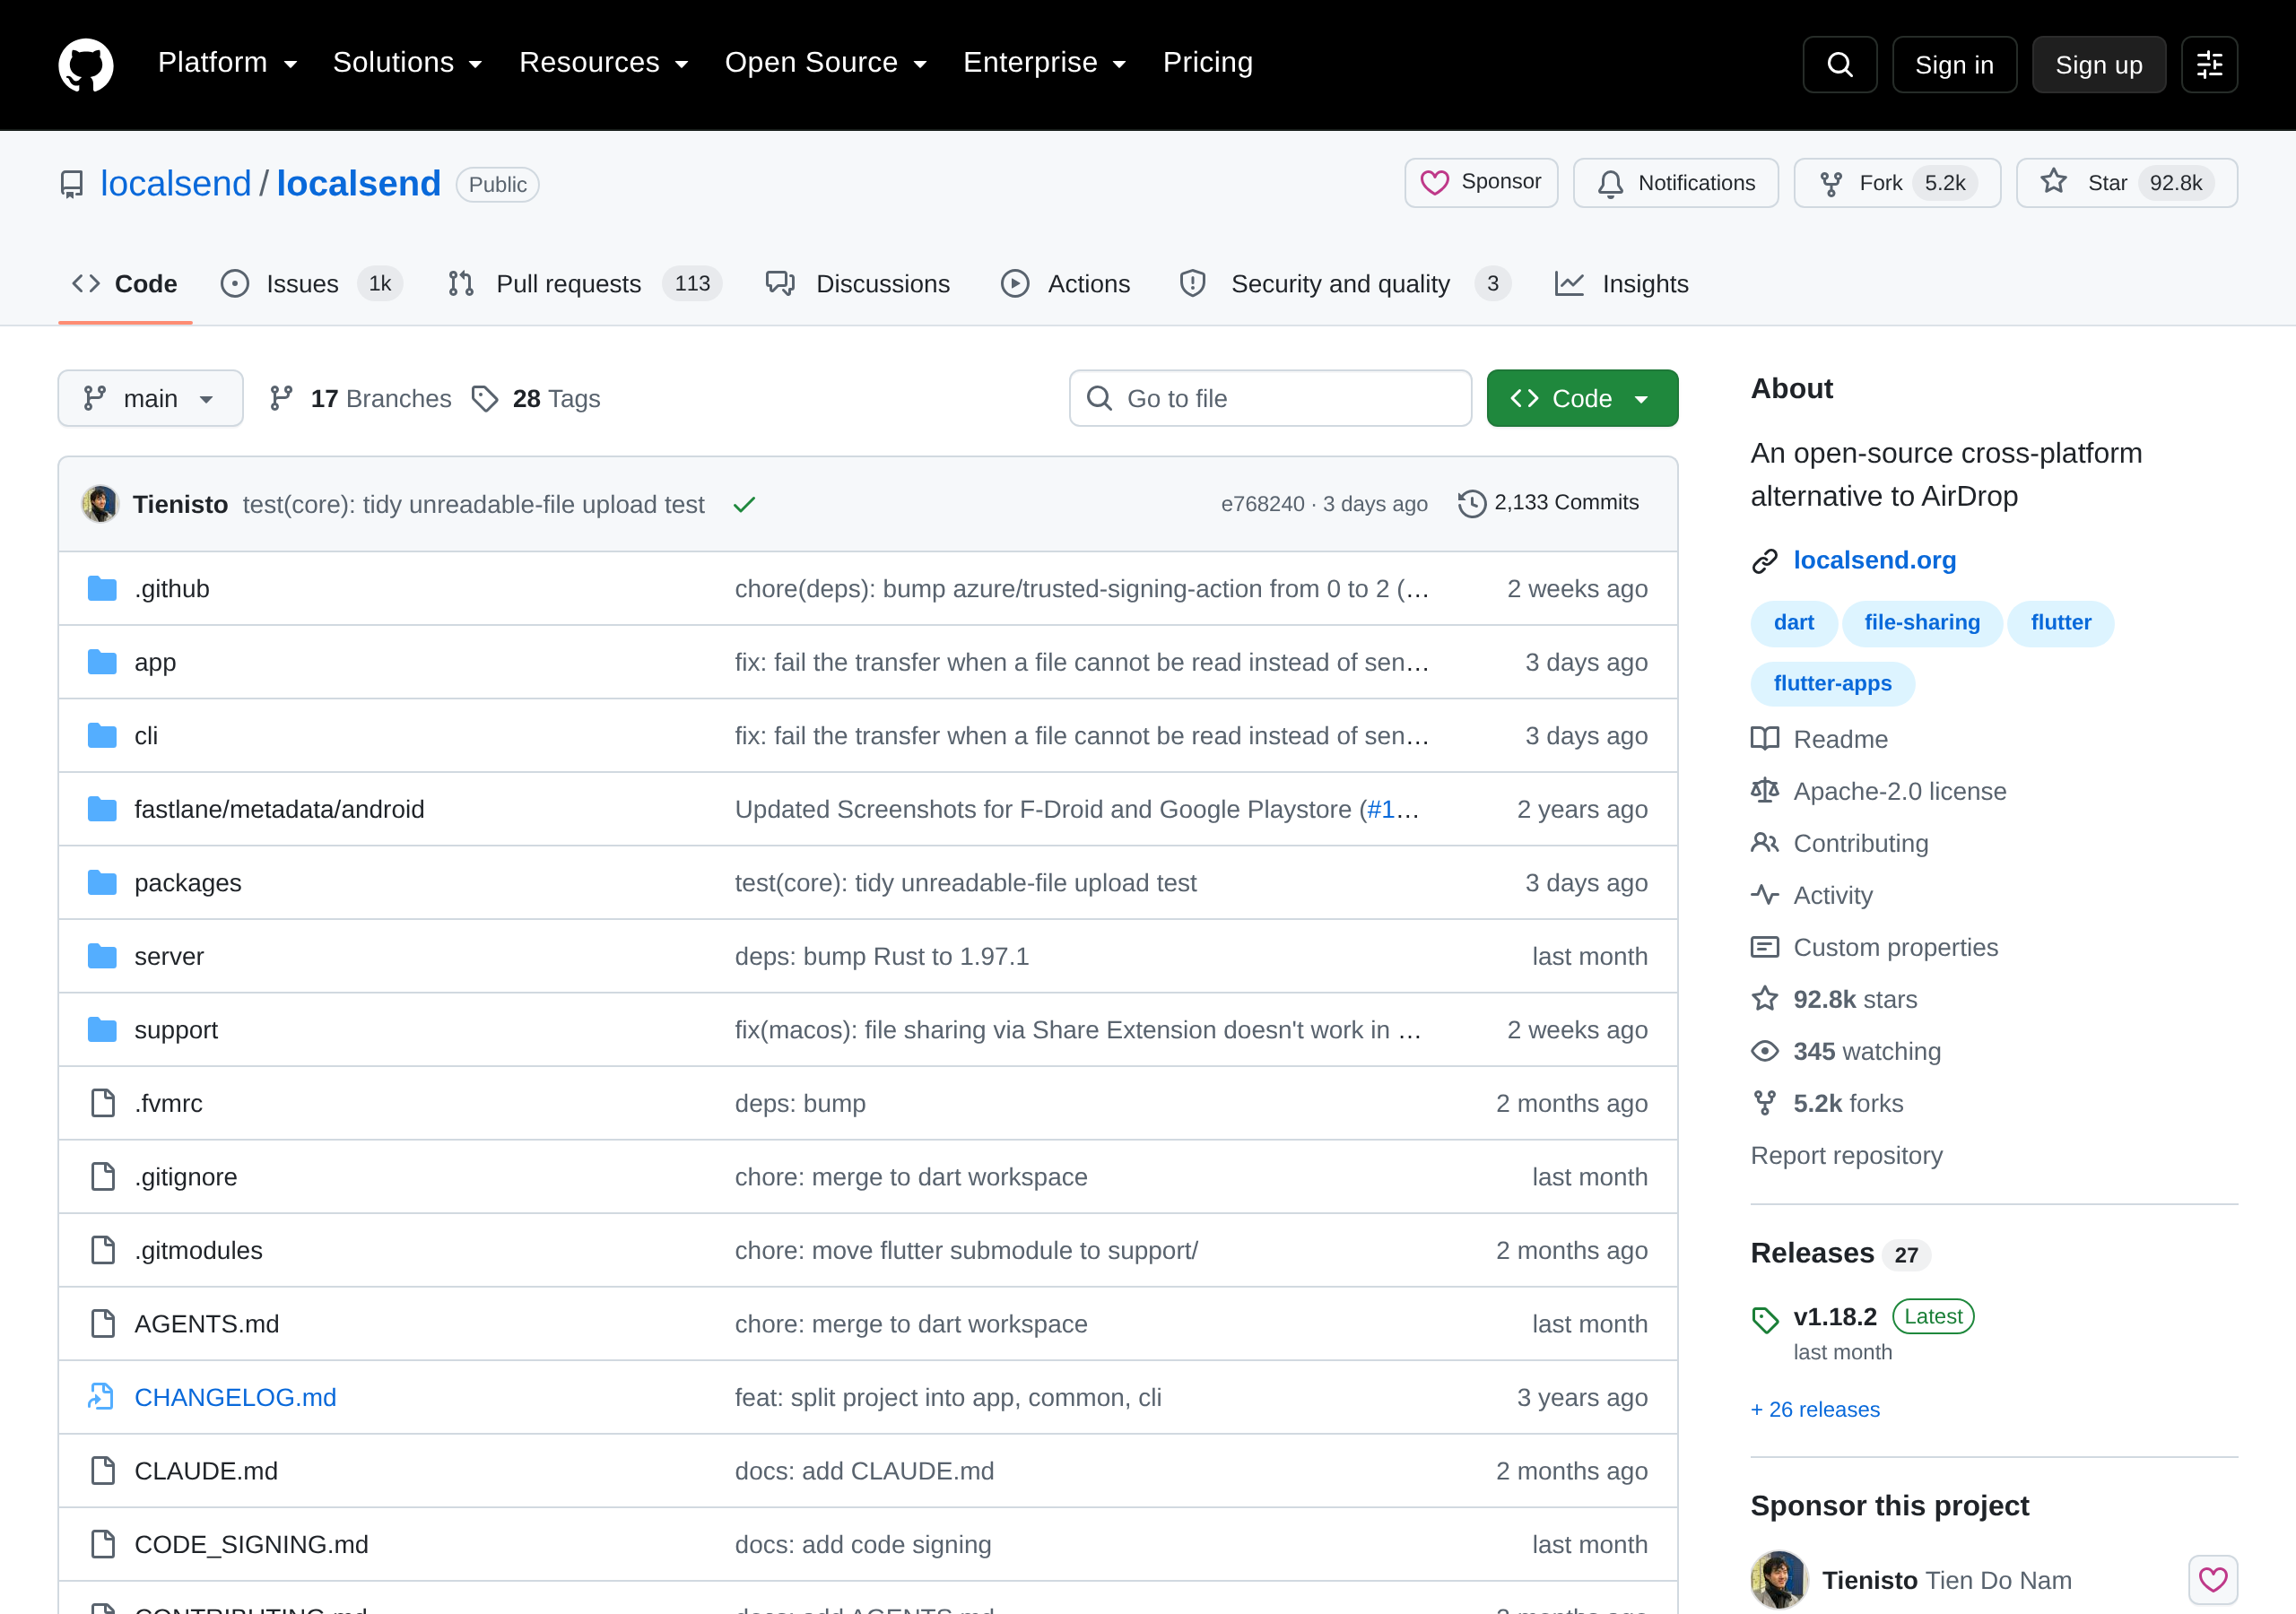This screenshot has height=1614, width=2296.
Task: Switch to Security and quality tab
Action: coord(1344,284)
